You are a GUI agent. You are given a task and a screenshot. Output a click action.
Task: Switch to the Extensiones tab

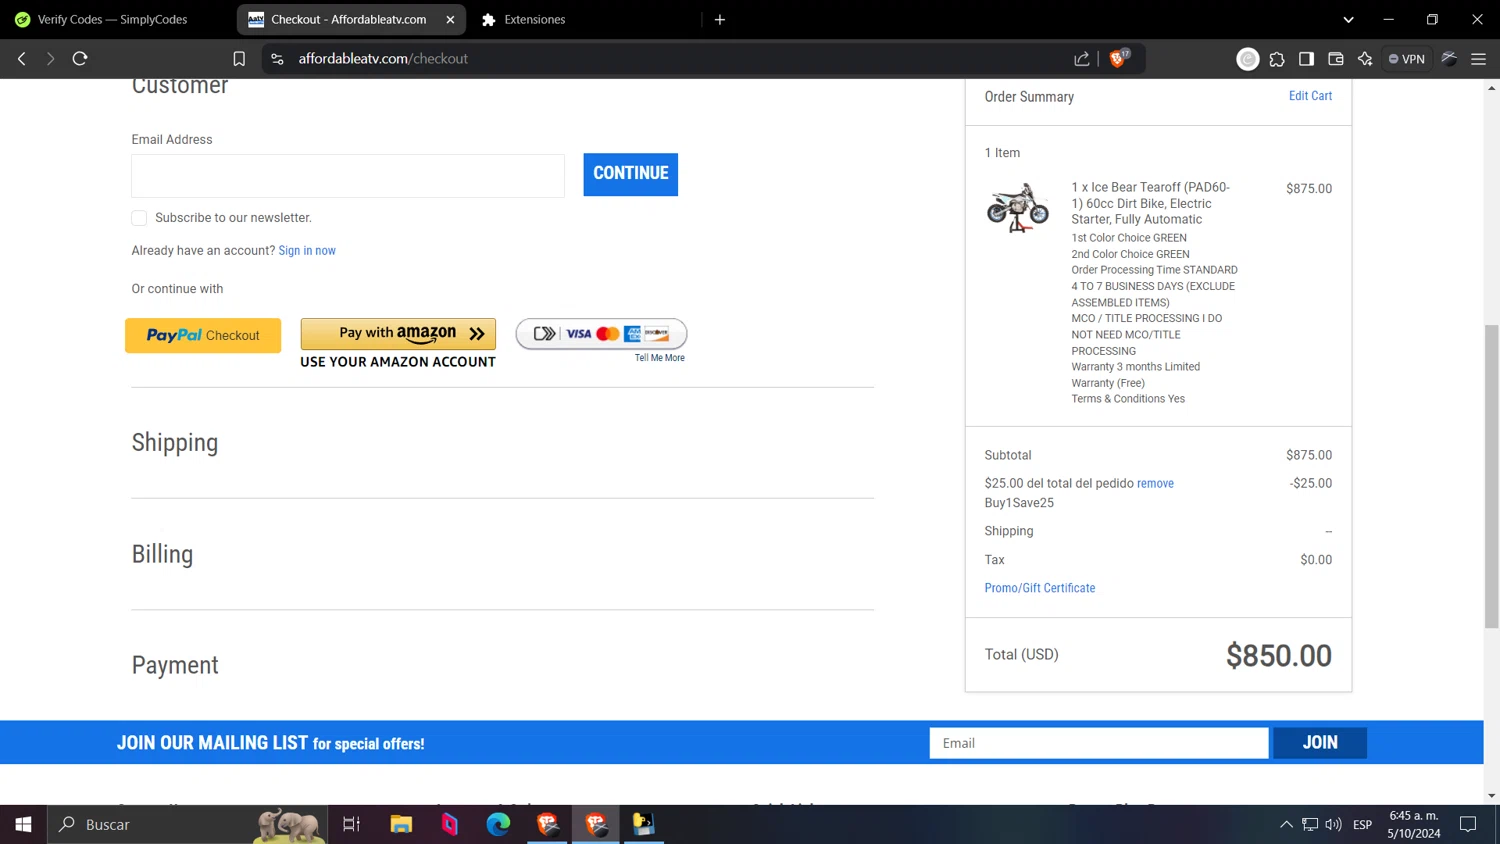(x=535, y=19)
